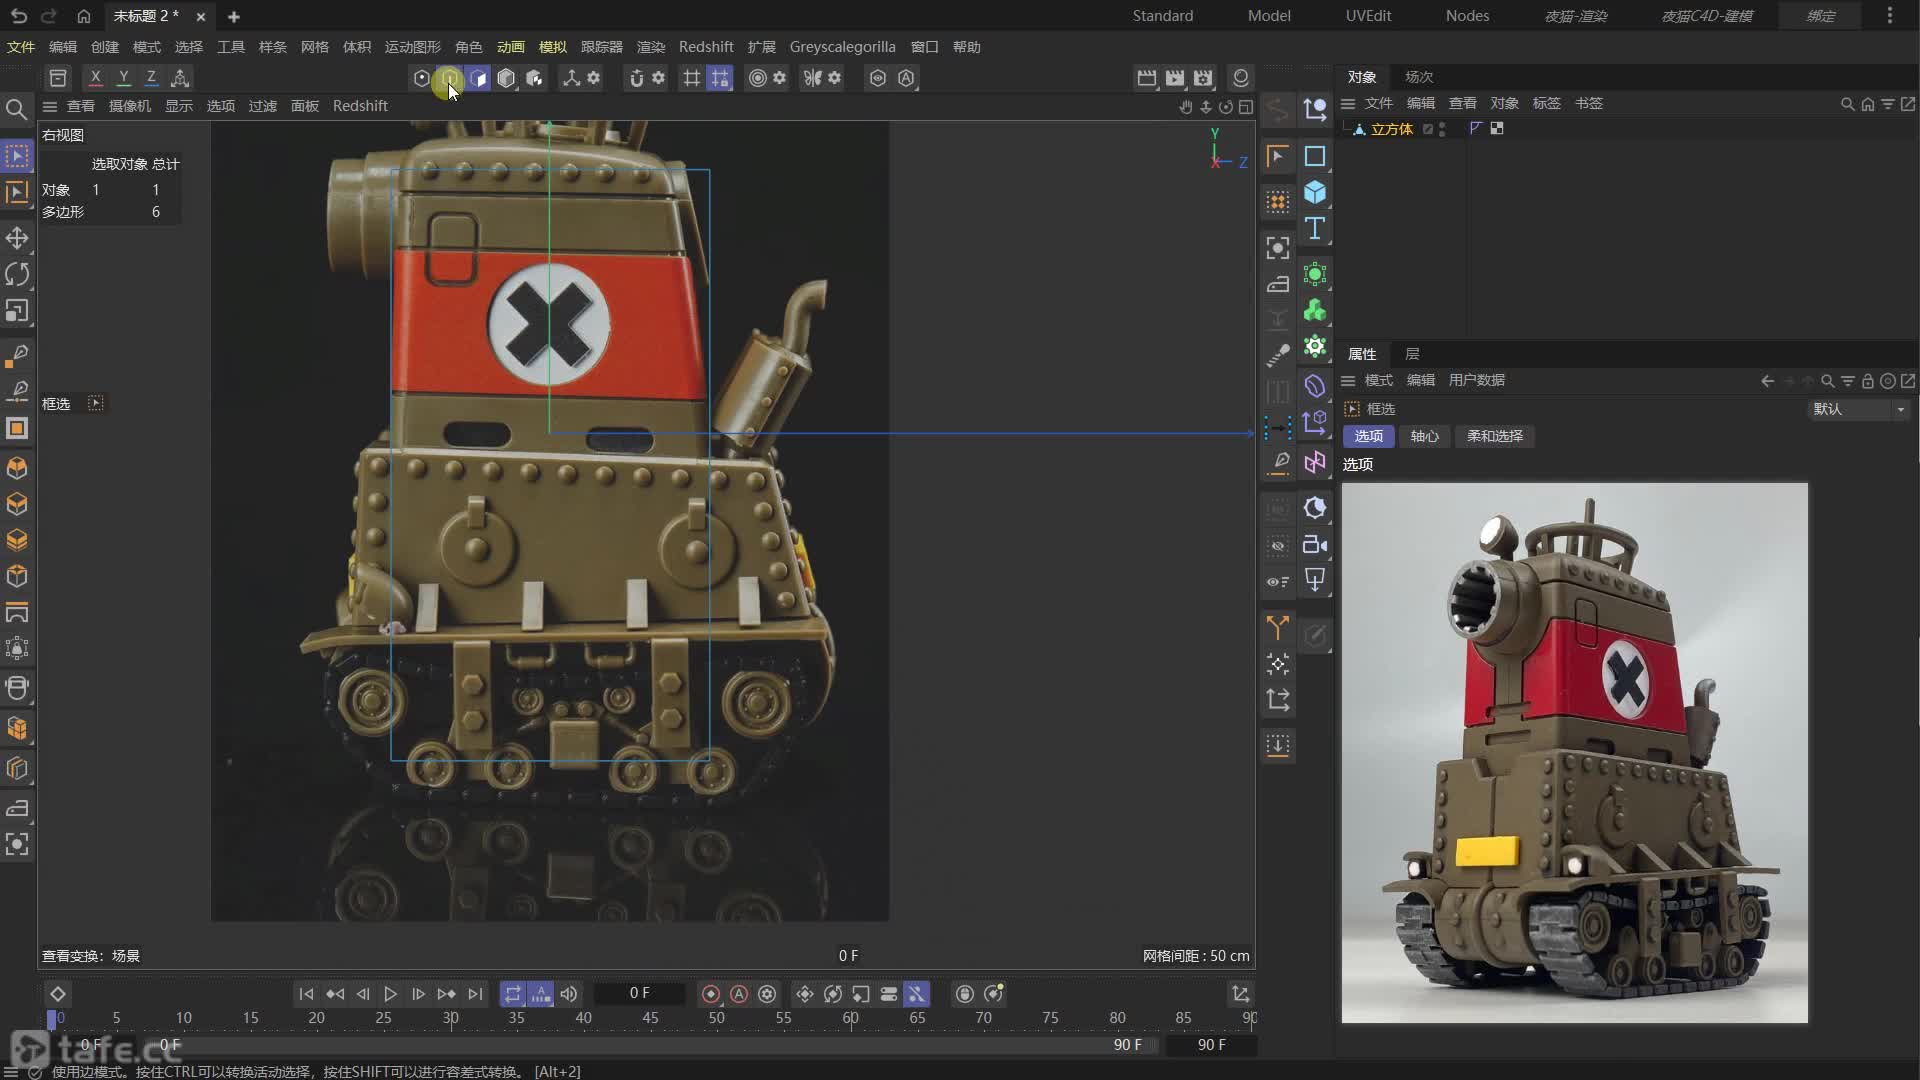Open the deformer purple icon

[1315, 386]
